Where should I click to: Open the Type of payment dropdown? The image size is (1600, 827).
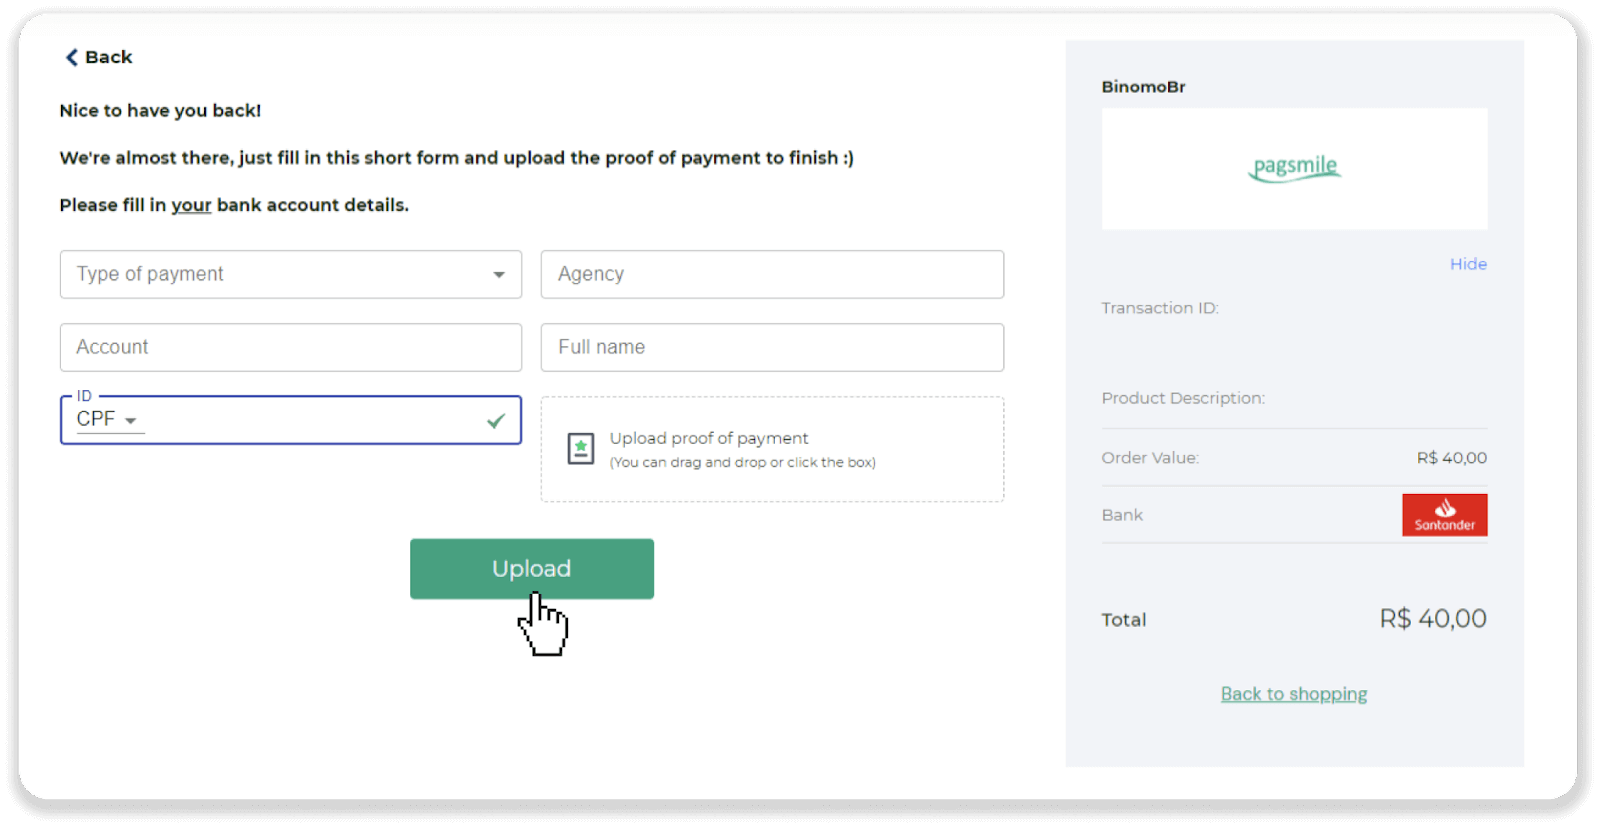click(290, 274)
